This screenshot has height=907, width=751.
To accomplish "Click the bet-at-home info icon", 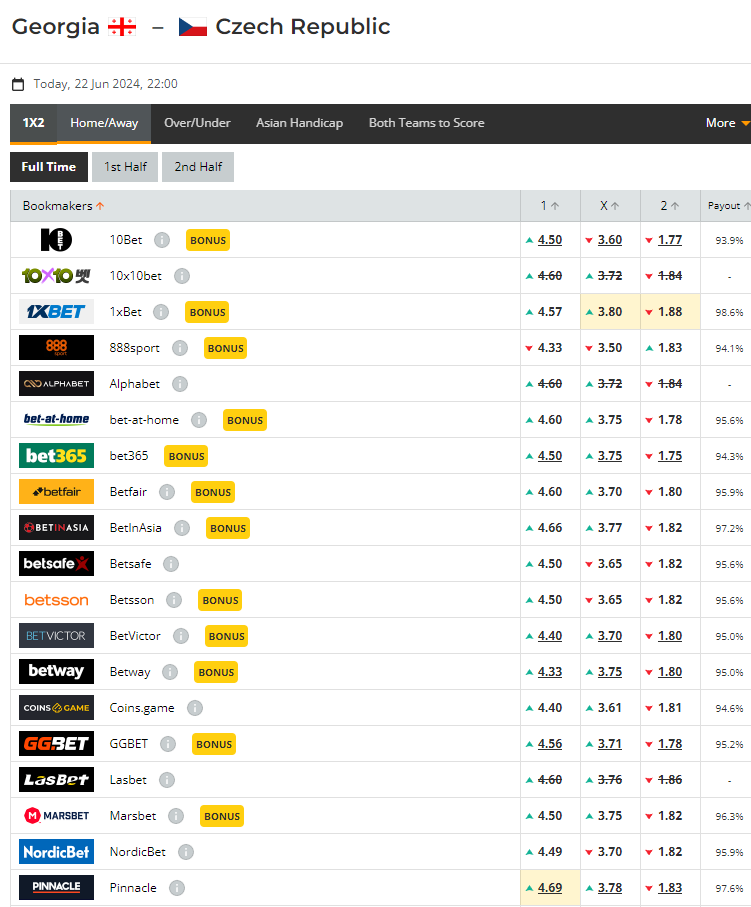I will [199, 420].
